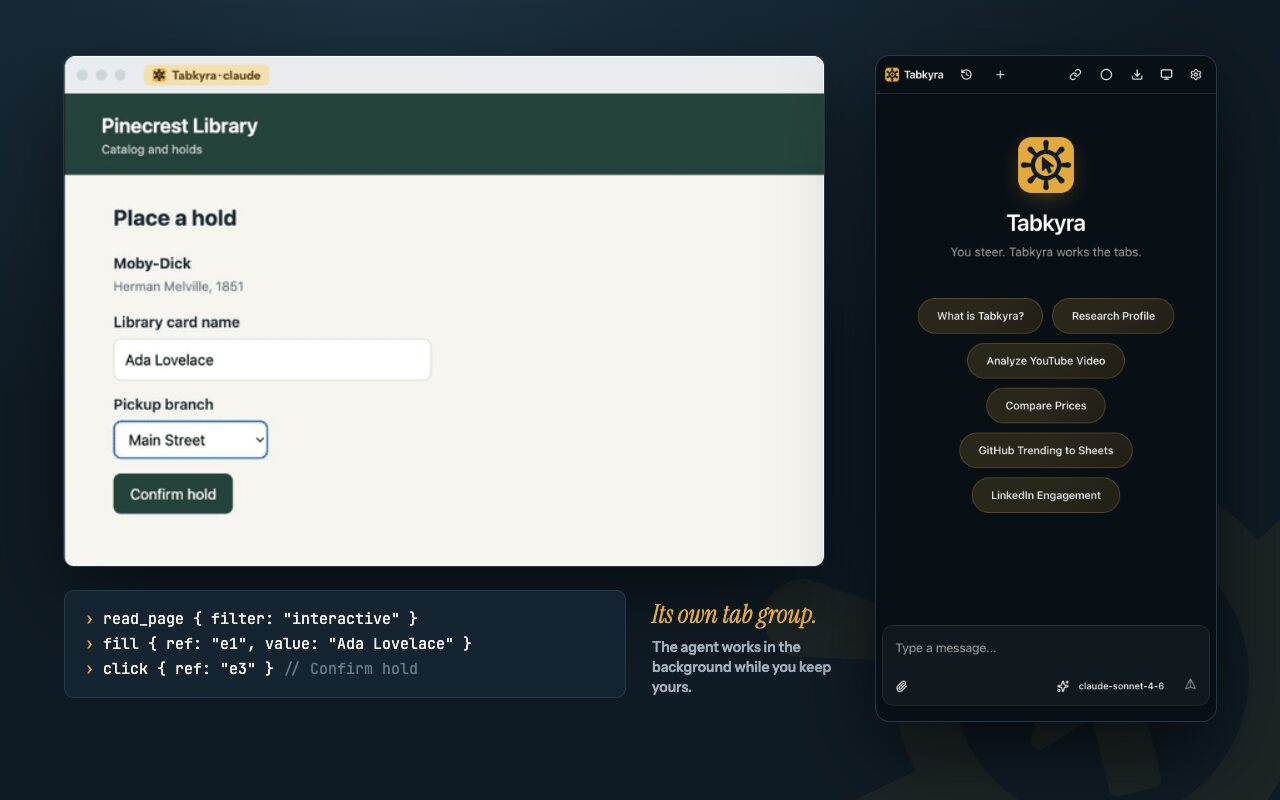Click the 'Library card name' label
This screenshot has height=800, width=1280.
[177, 322]
